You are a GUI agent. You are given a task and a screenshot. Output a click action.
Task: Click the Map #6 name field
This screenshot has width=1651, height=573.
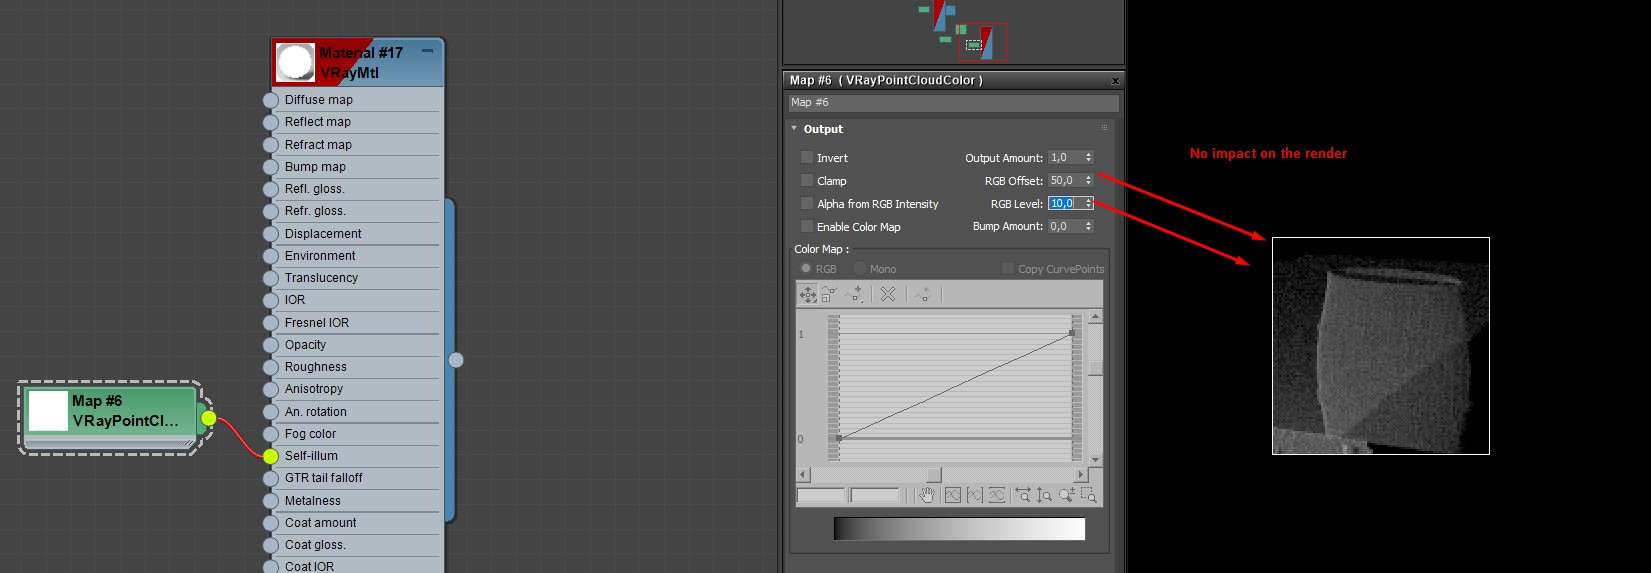[953, 103]
